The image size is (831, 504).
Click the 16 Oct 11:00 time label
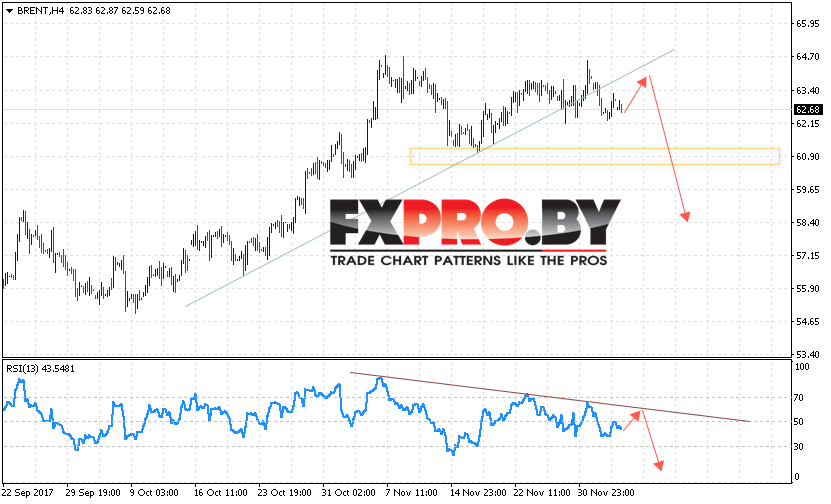pos(221,493)
